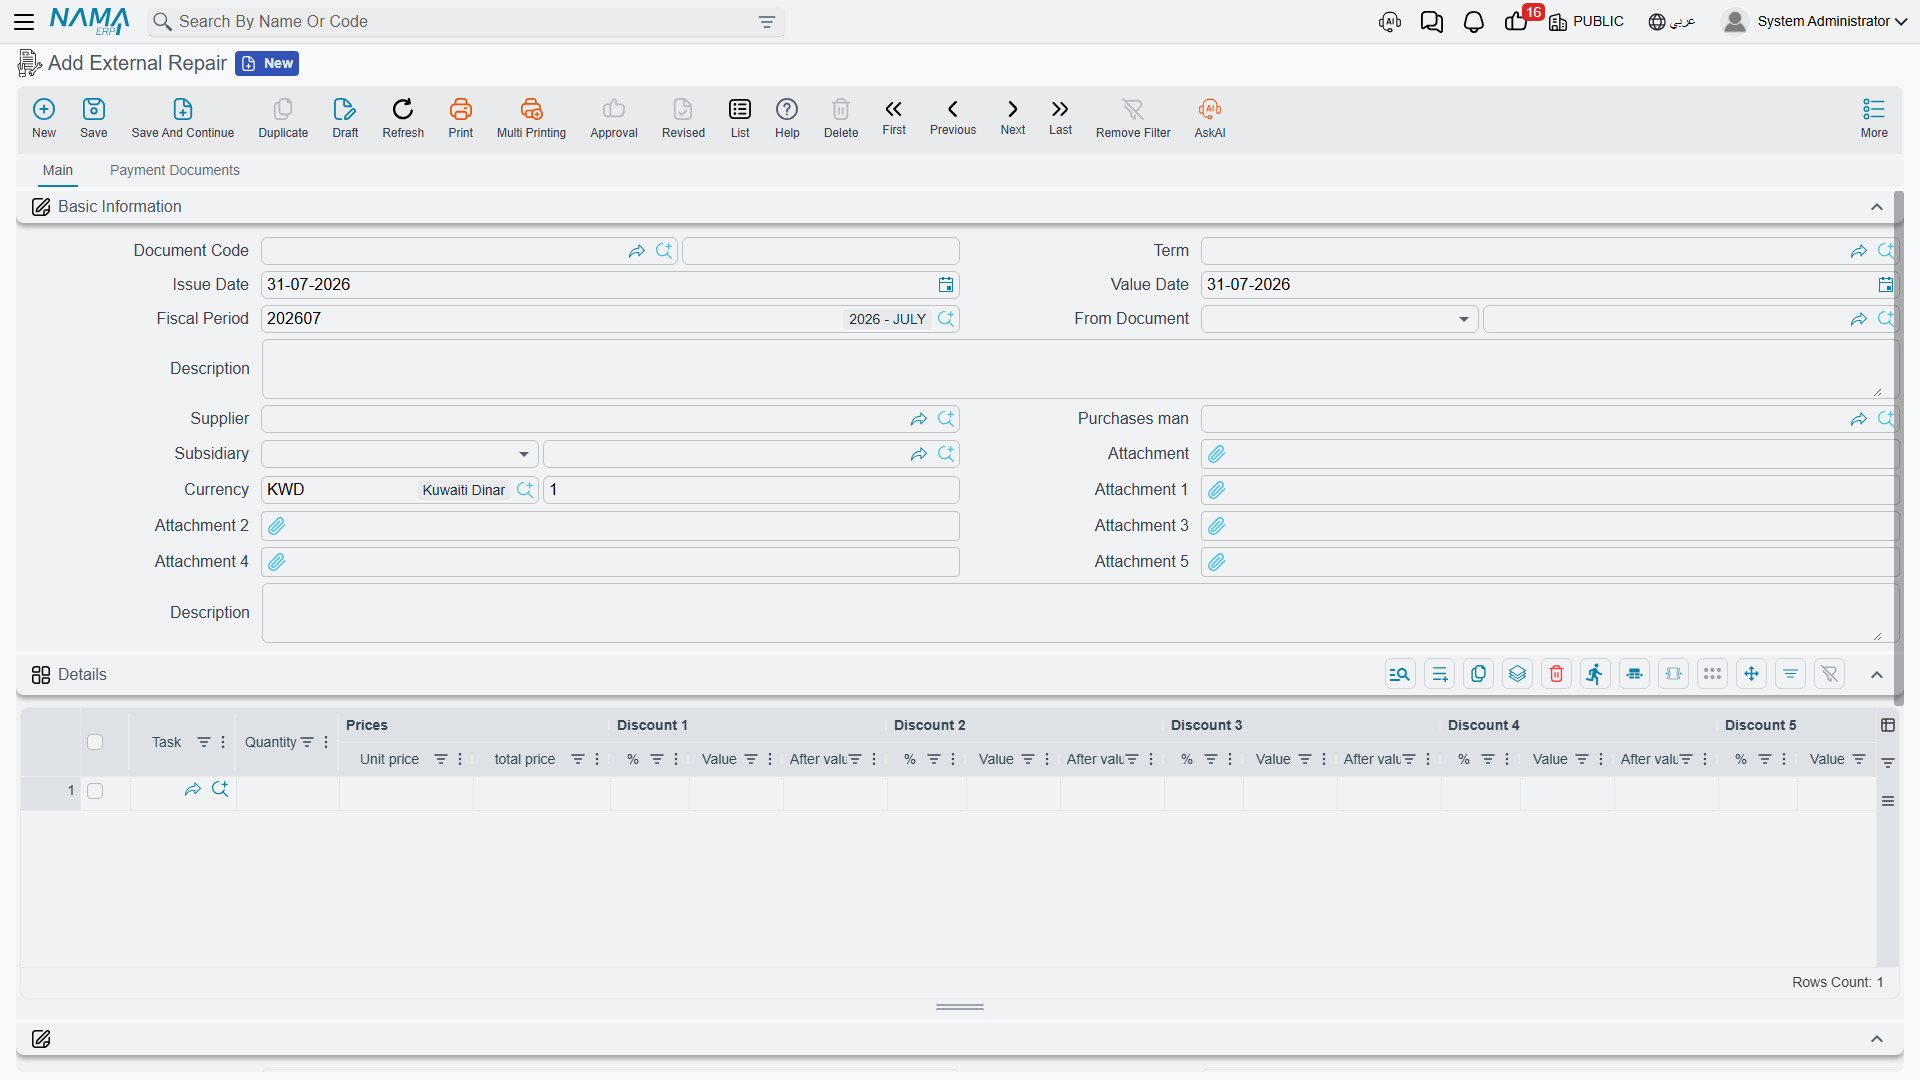Click the first Description text area
This screenshot has width=1920, height=1080.
[1078, 369]
